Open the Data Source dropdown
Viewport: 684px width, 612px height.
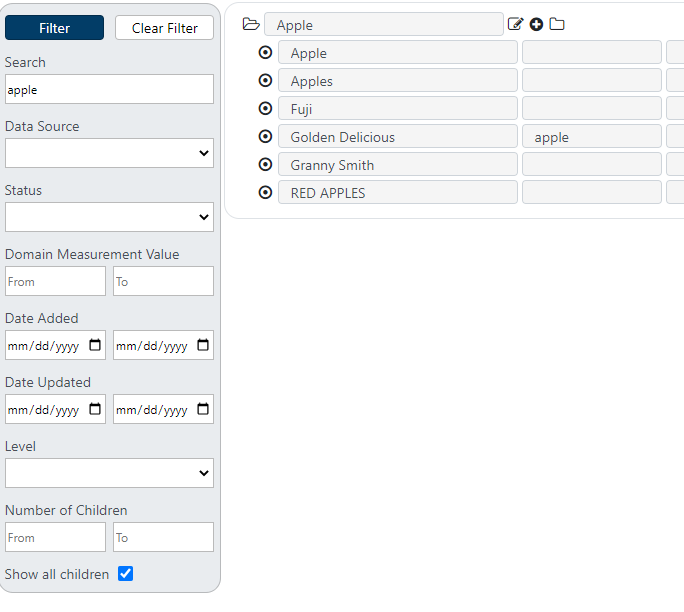tap(109, 153)
